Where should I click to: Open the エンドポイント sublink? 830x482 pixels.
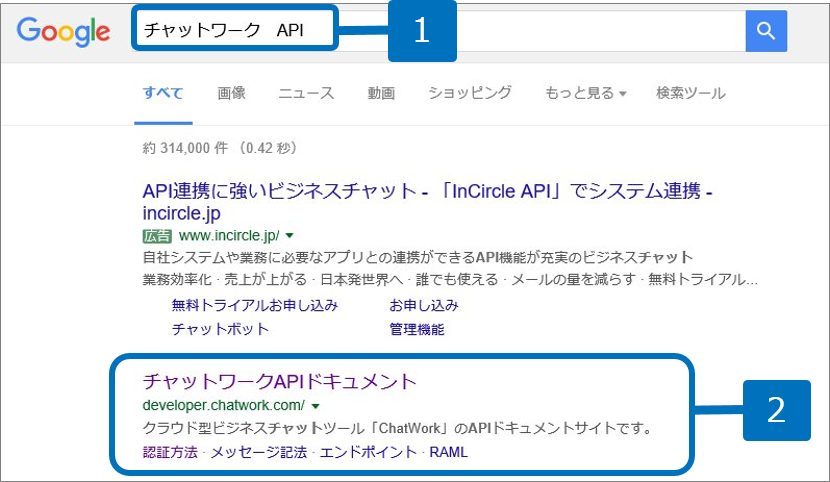(x=368, y=452)
